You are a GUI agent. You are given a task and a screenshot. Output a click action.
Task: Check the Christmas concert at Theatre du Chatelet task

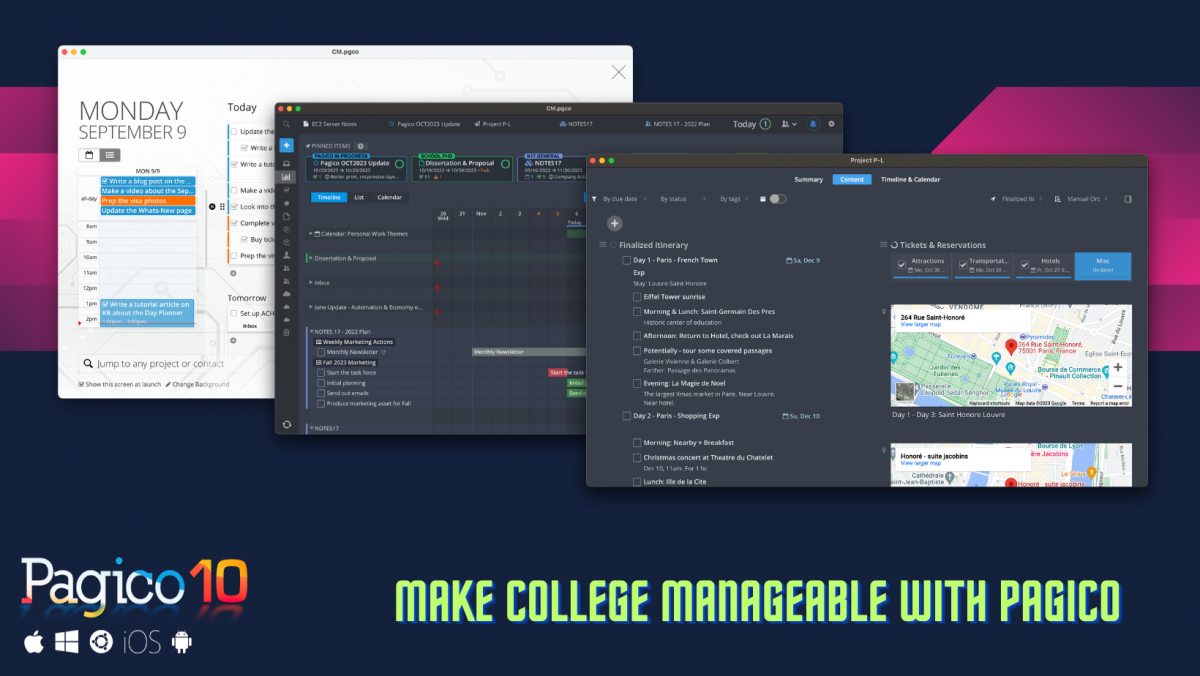pos(637,458)
